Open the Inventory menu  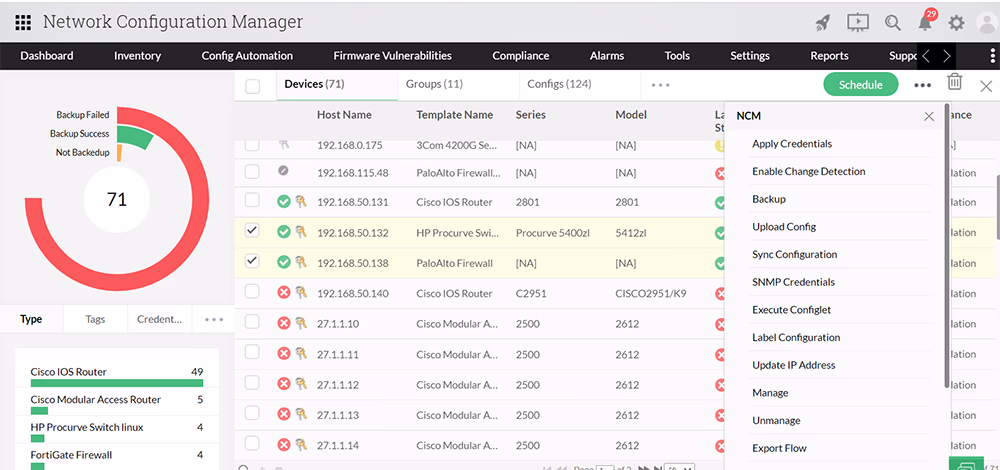coord(137,55)
